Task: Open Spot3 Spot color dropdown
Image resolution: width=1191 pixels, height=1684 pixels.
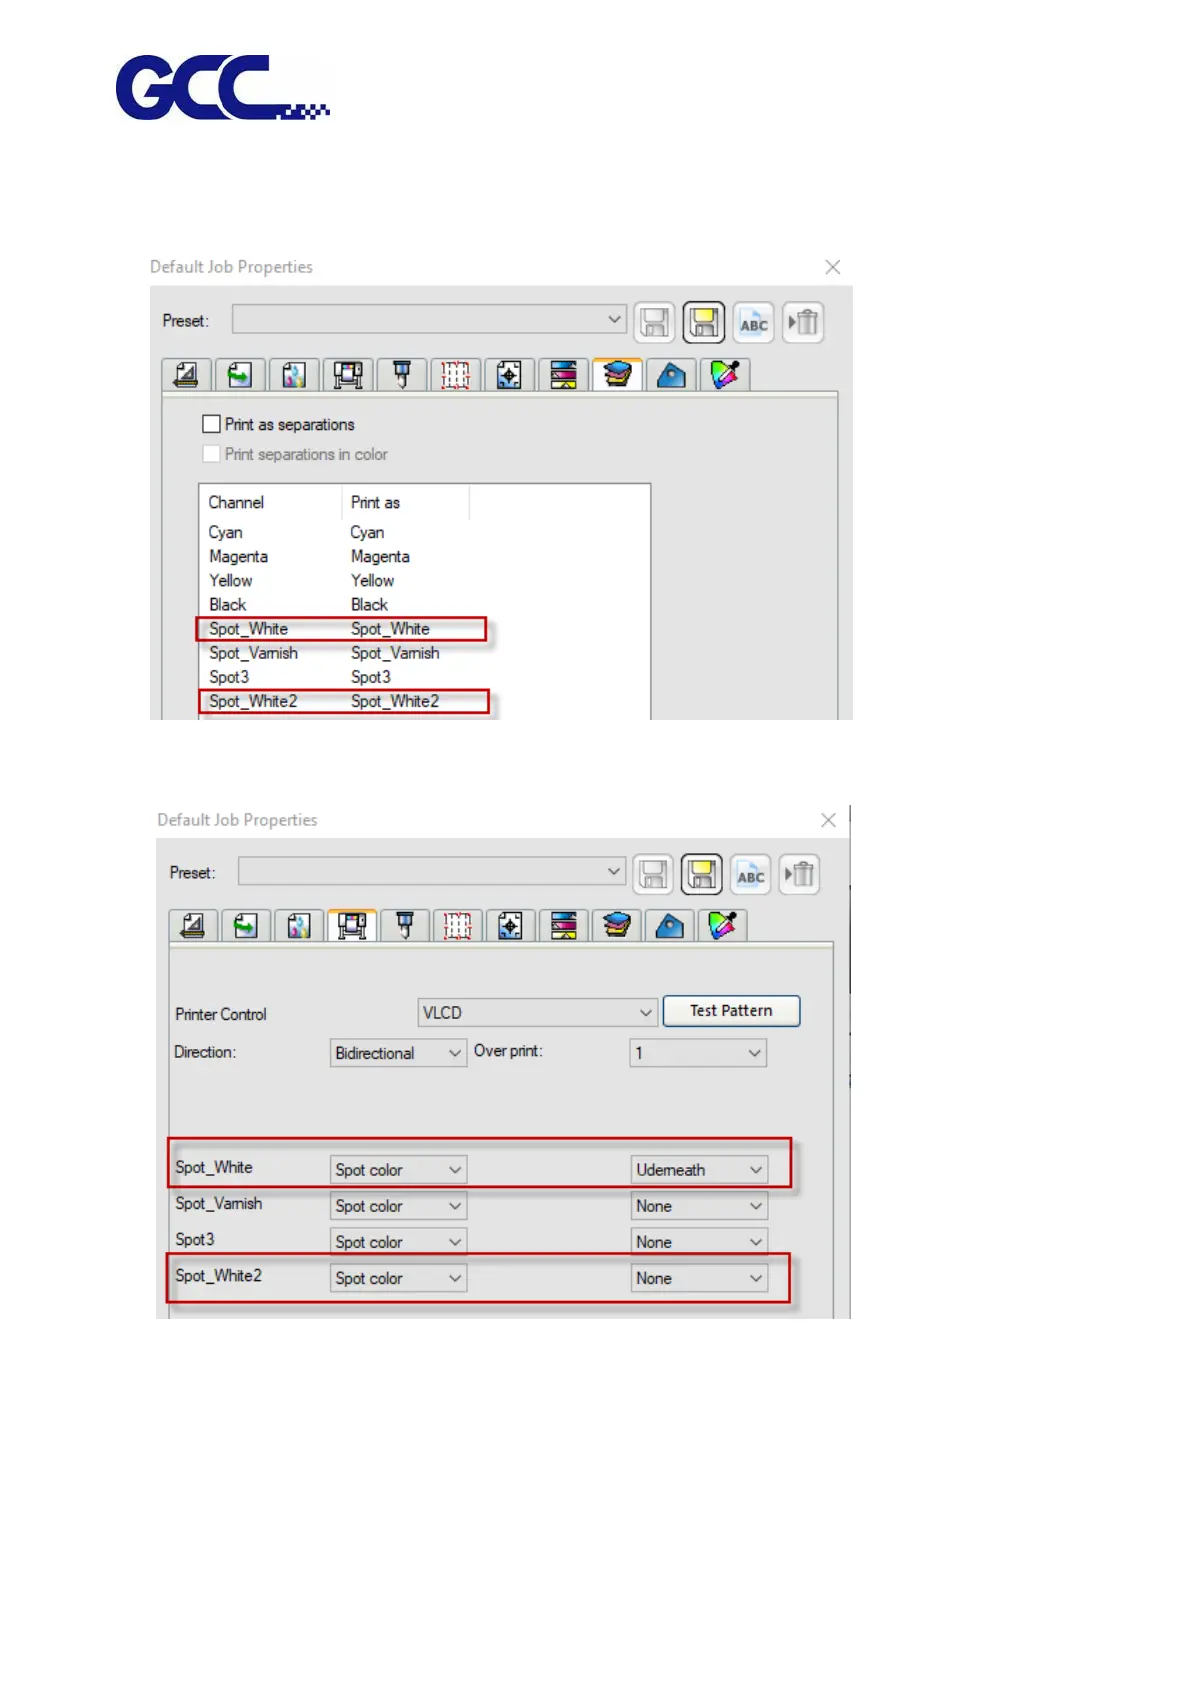Action: [x=398, y=1242]
